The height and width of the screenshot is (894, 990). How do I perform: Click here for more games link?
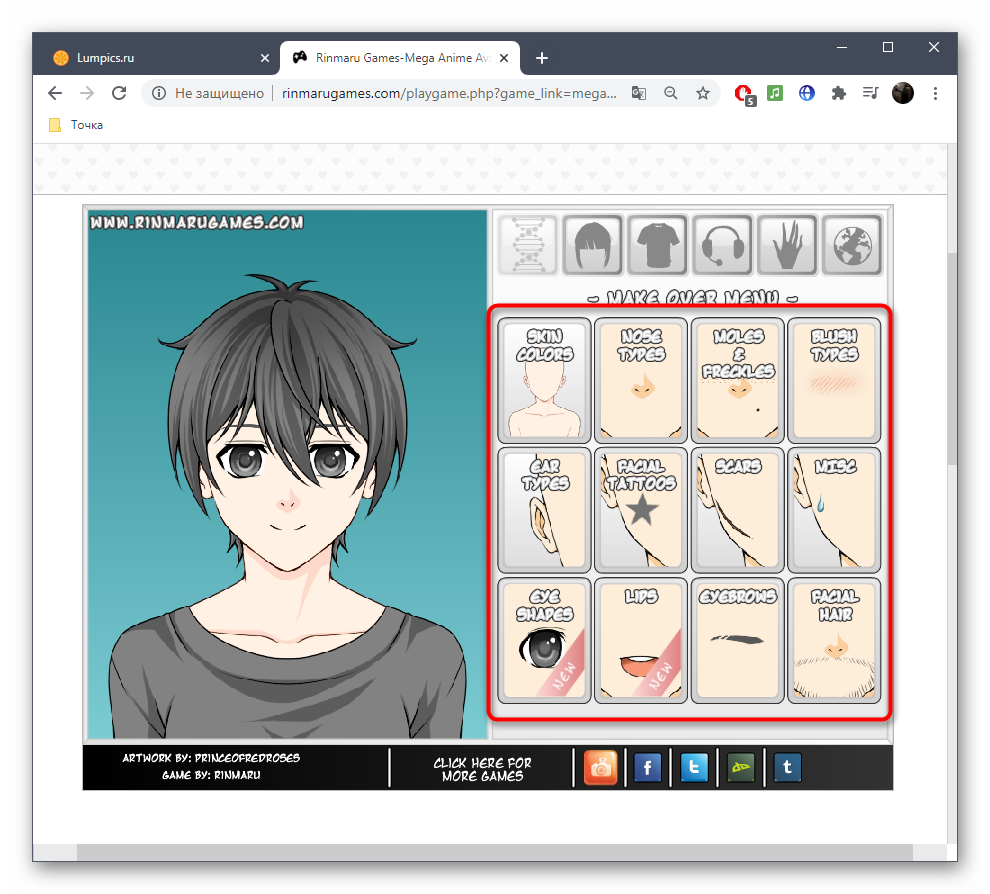tap(482, 769)
